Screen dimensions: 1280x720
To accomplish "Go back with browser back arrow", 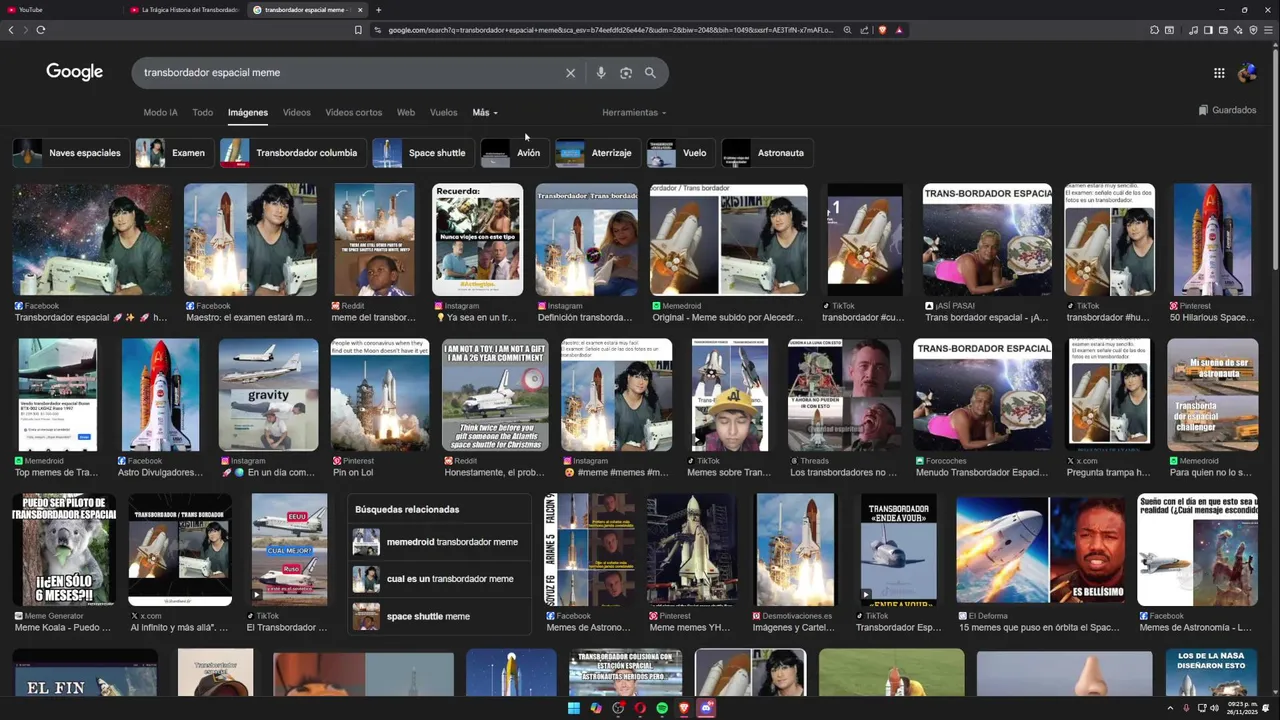I will [11, 30].
